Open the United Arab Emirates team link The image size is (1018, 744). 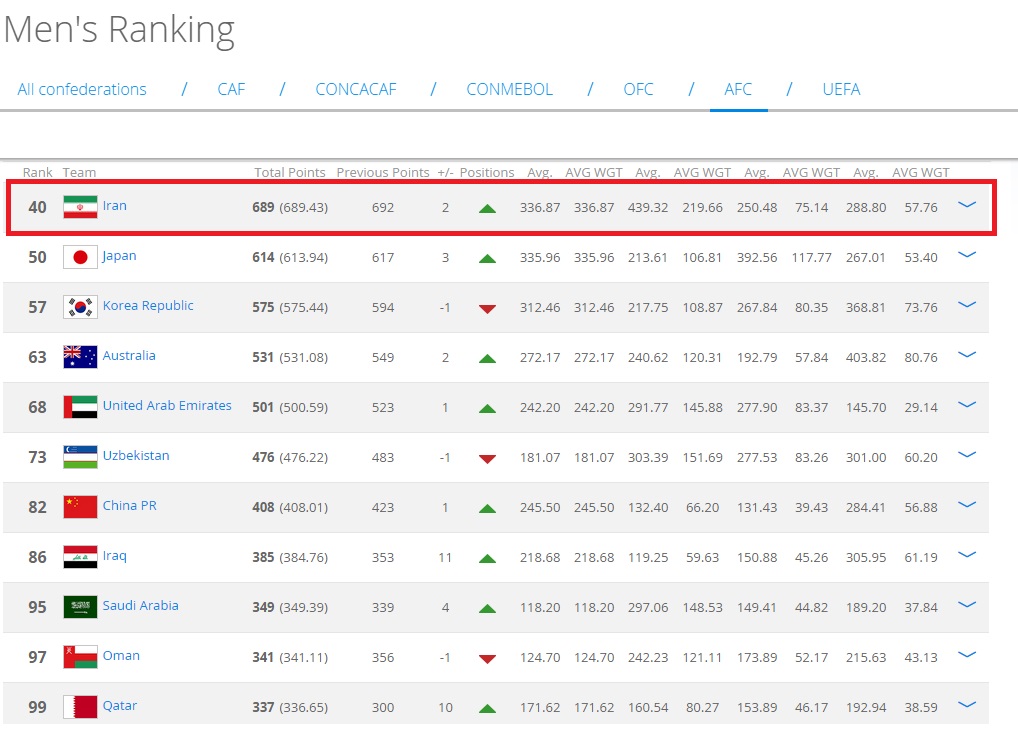click(x=167, y=406)
